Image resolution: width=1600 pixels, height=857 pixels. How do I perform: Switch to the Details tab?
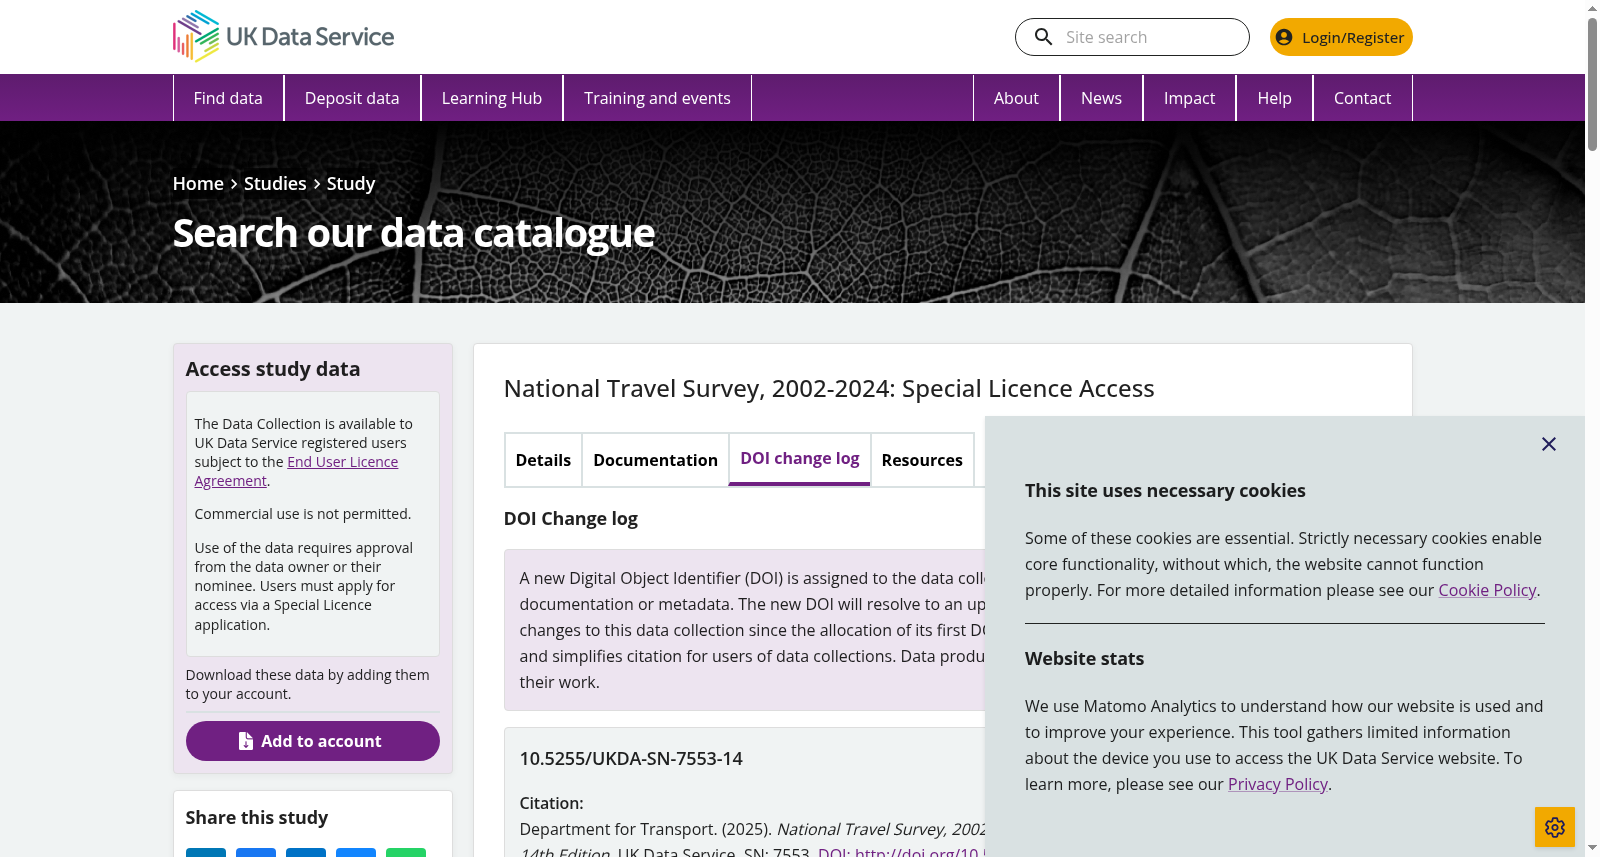click(543, 460)
